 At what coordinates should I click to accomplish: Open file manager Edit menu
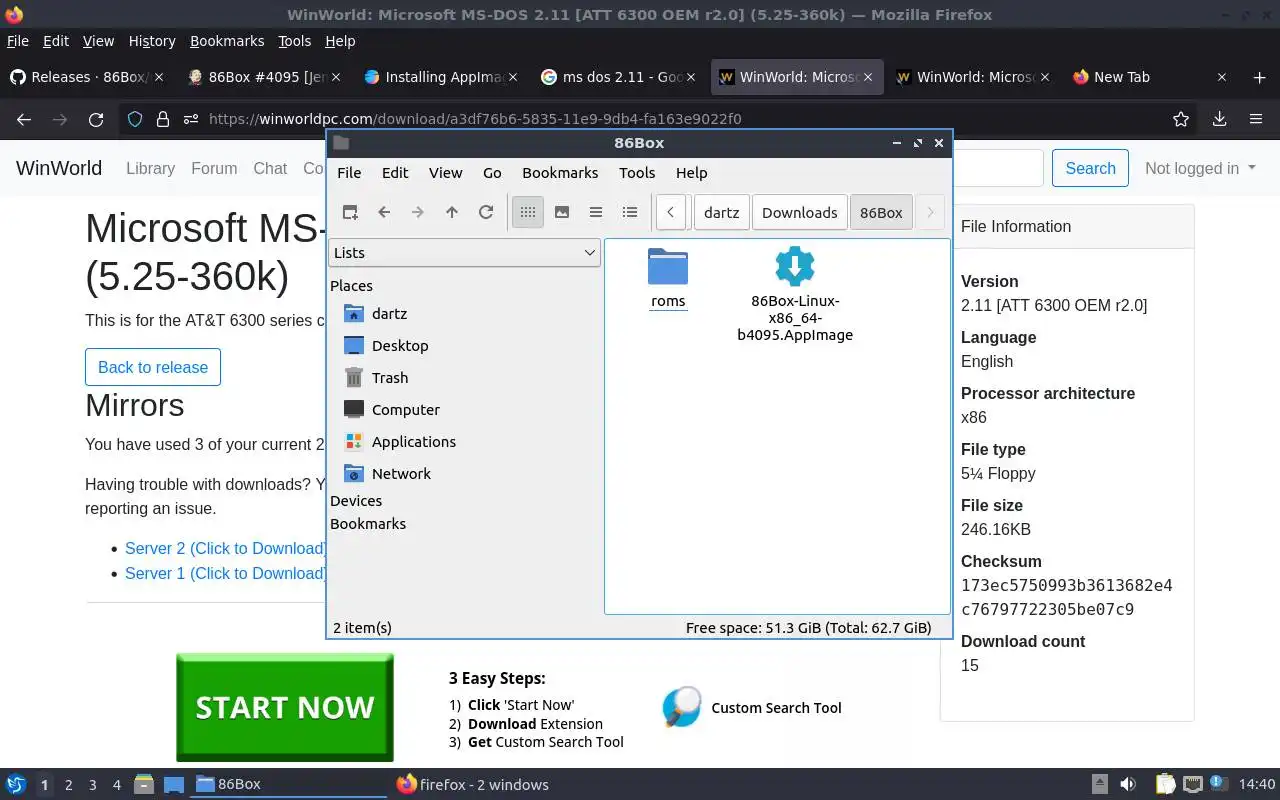point(395,172)
